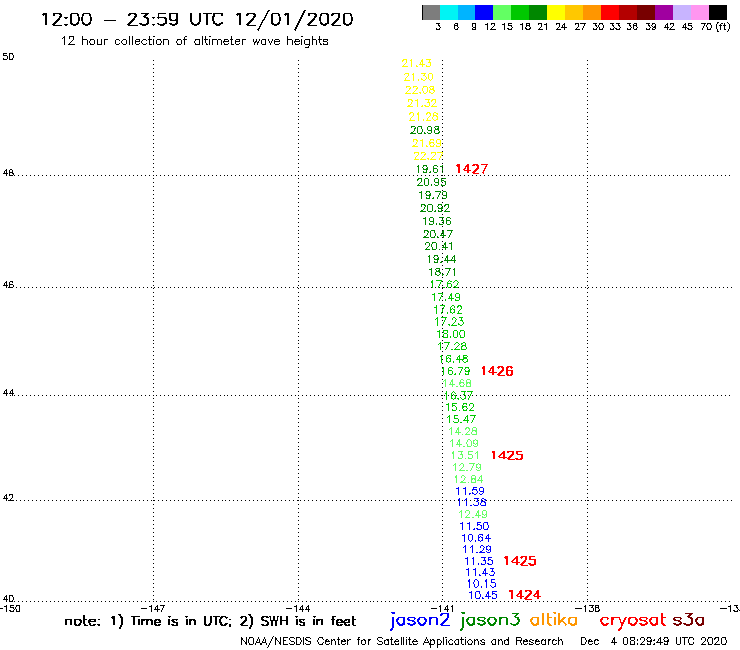Click the wave height value 19.36
The height and width of the screenshot is (650, 740).
pyautogui.click(x=437, y=221)
